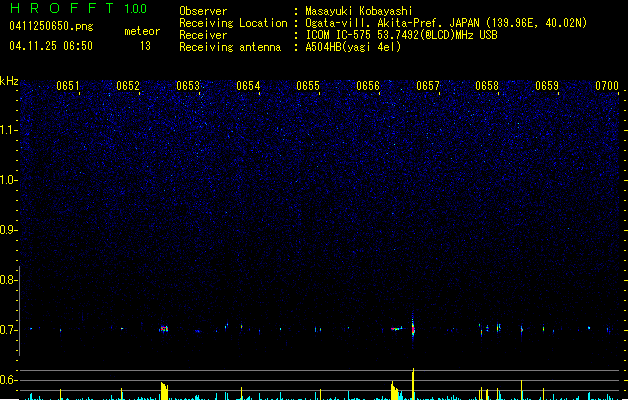Click the Receiving antenna label

pyautogui.click(x=230, y=47)
